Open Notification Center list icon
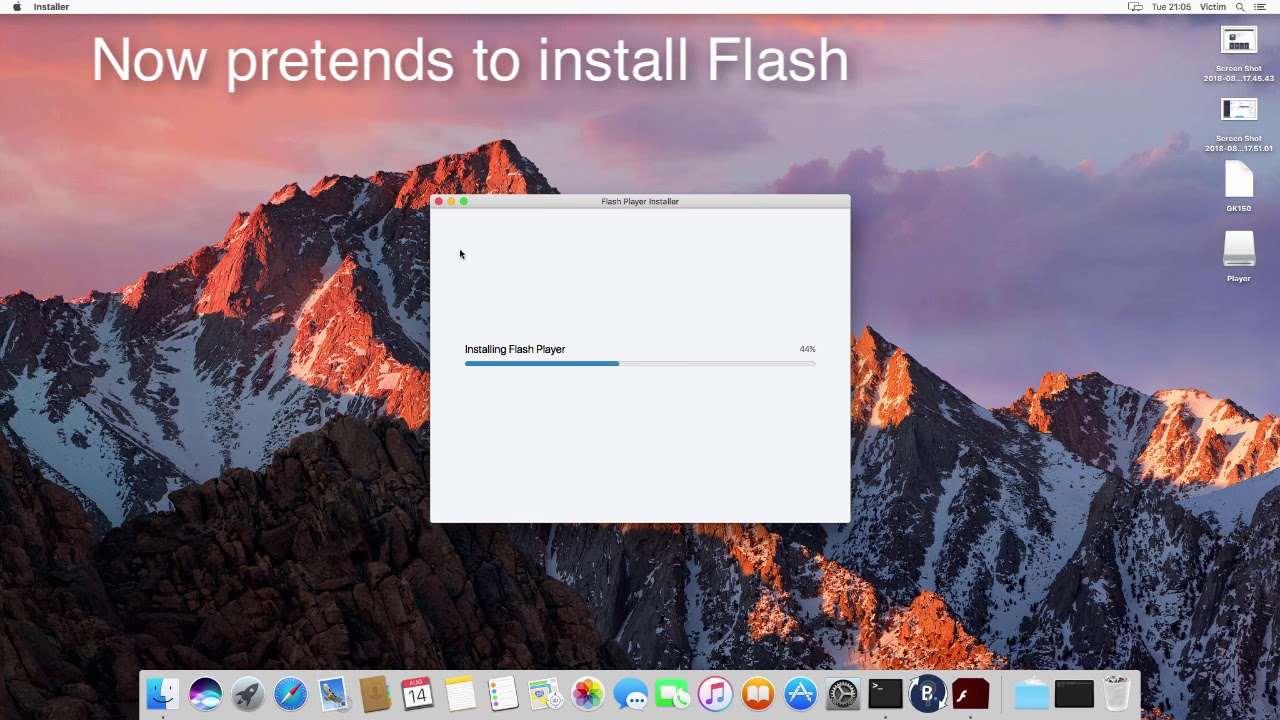Screen dimensions: 1280x720 click(x=1262, y=7)
